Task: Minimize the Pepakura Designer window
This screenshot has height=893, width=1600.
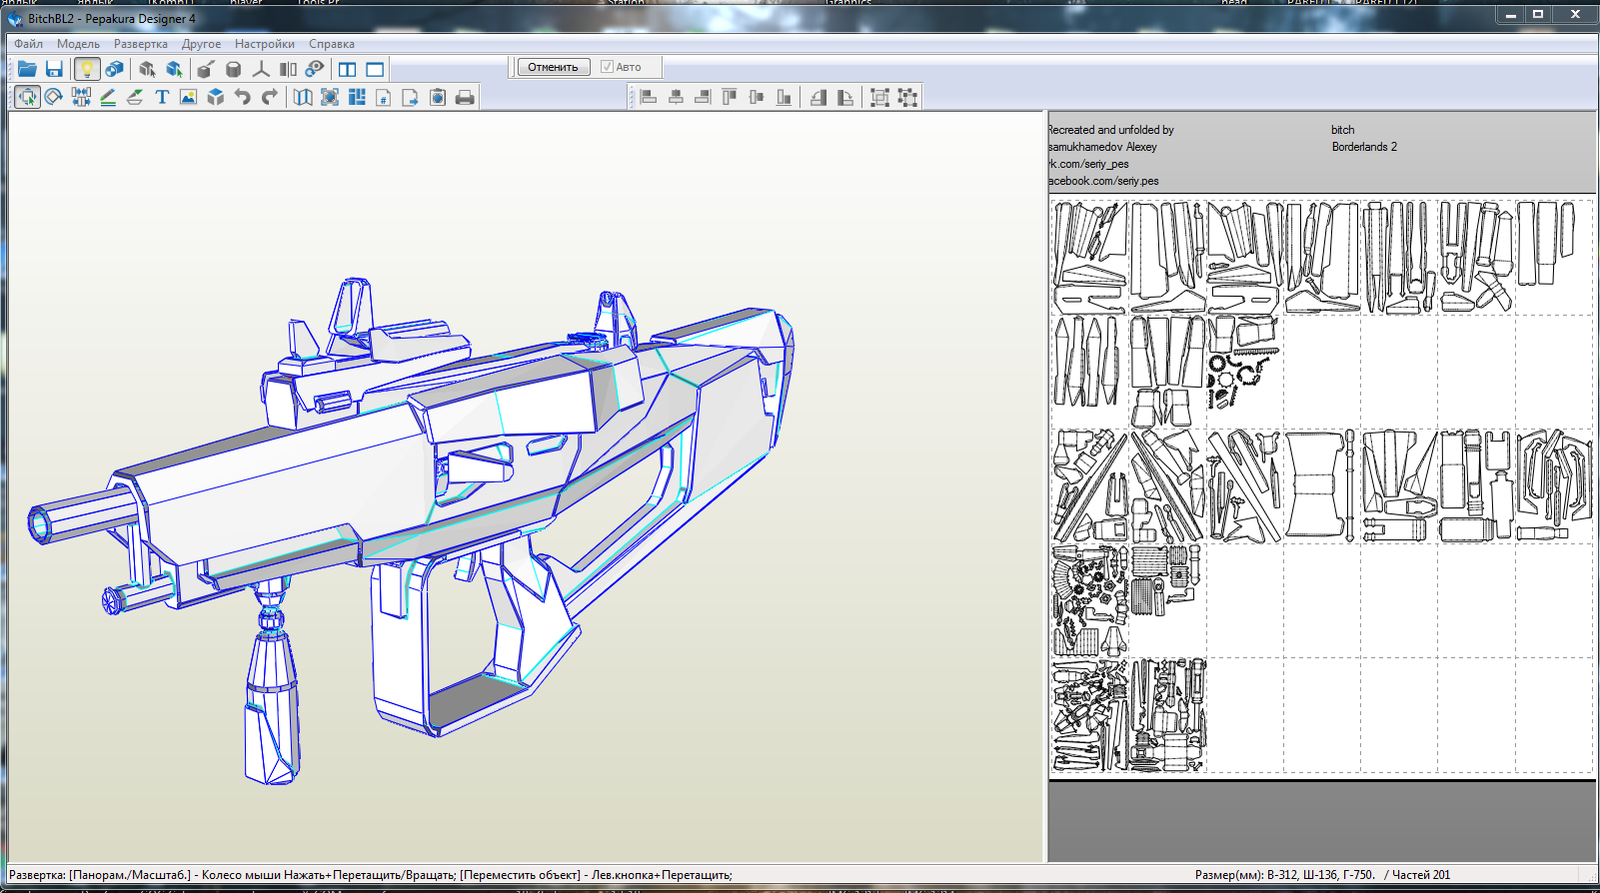Action: click(x=1511, y=14)
